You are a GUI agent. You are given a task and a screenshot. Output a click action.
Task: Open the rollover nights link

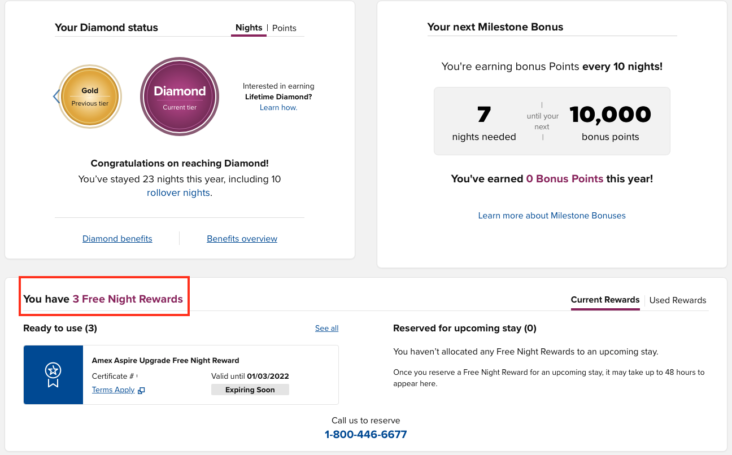[179, 193]
